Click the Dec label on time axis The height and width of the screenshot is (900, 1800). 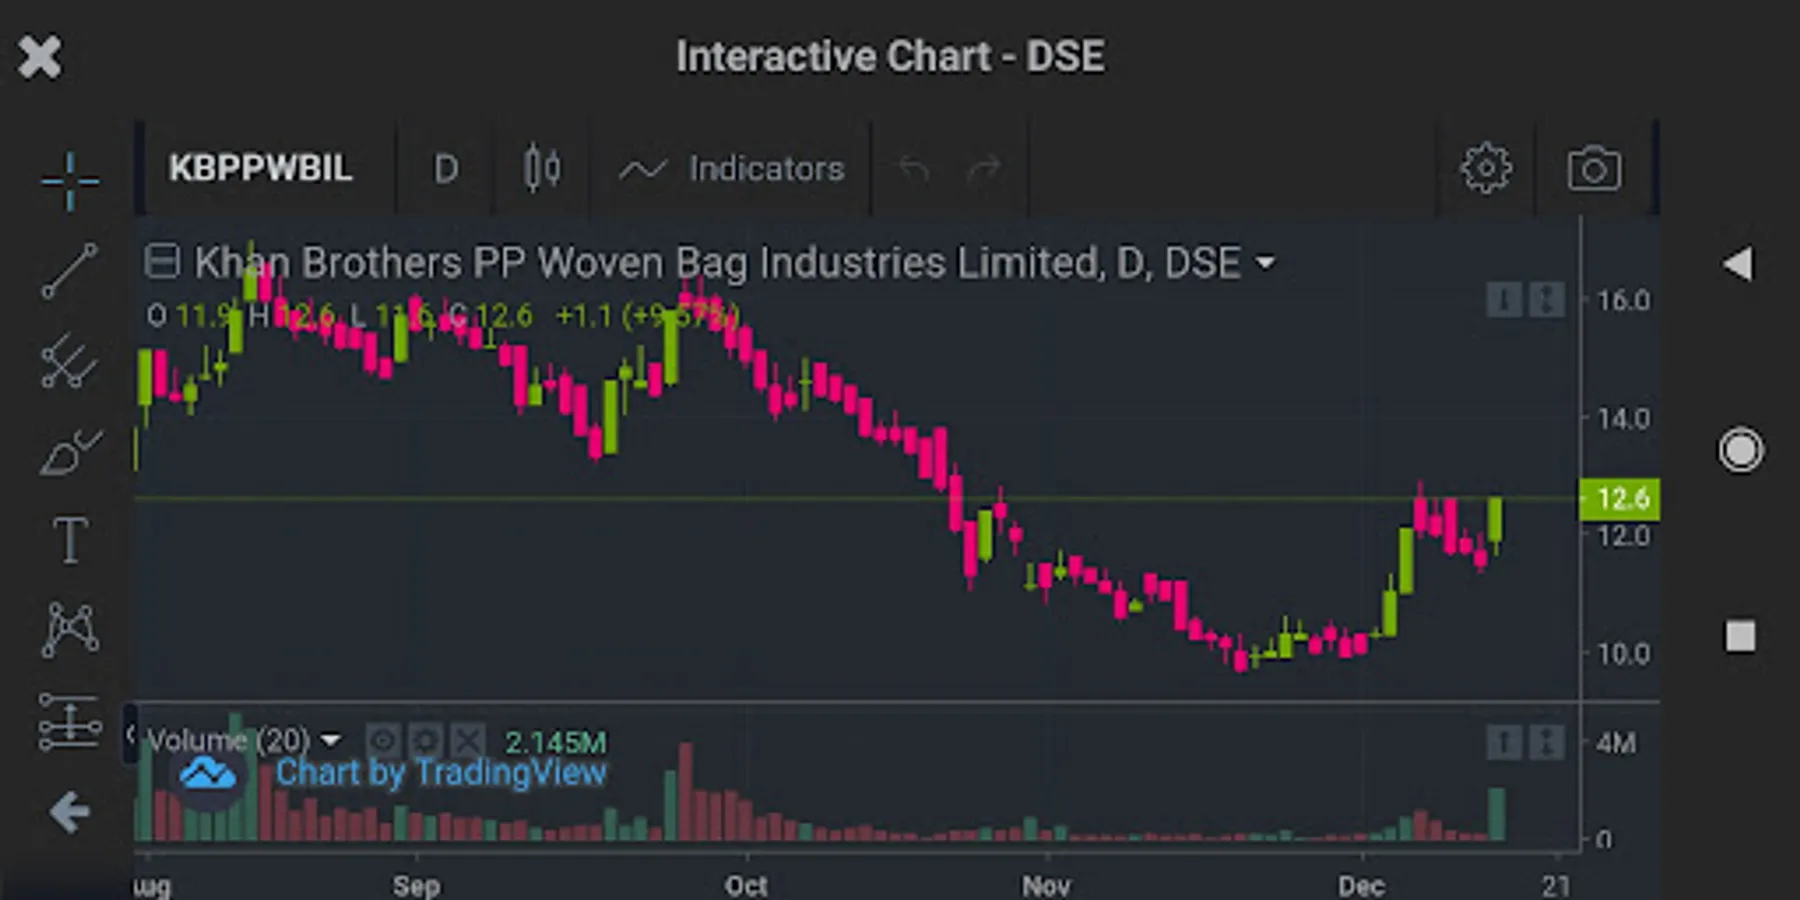[1362, 886]
